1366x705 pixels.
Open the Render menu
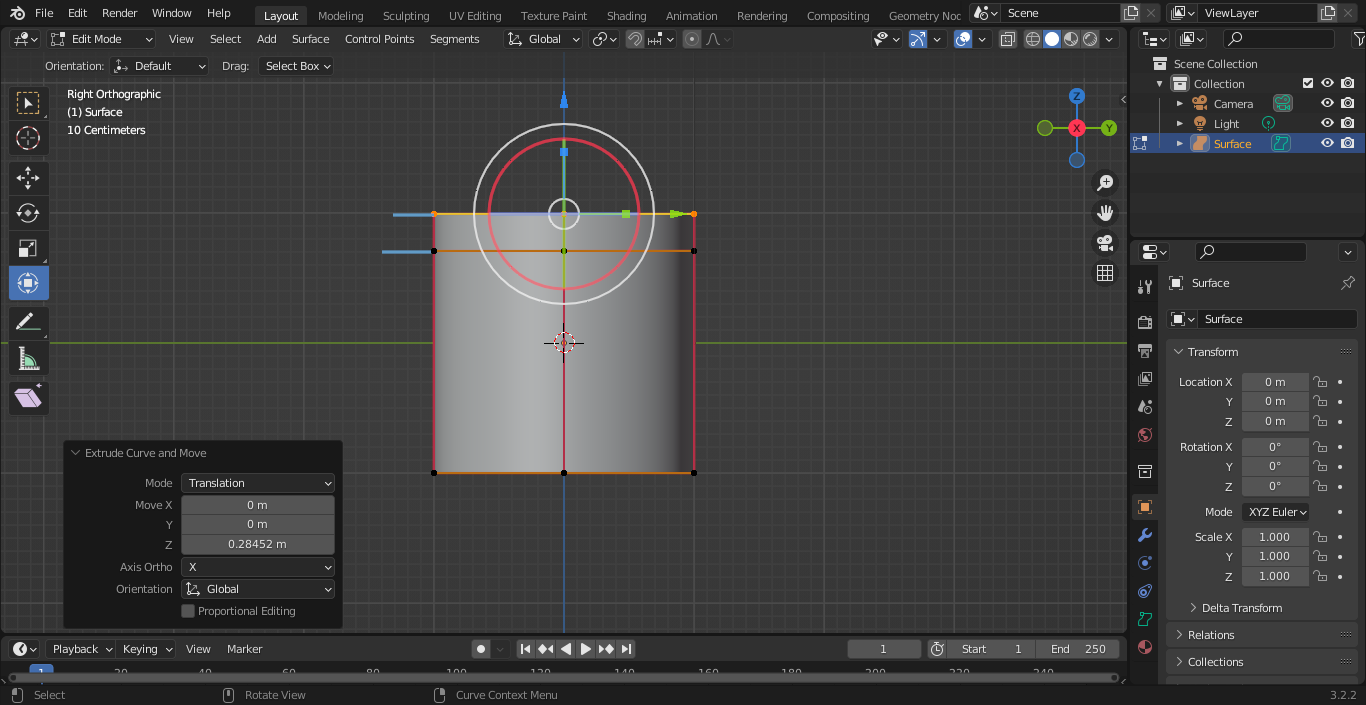tap(120, 13)
